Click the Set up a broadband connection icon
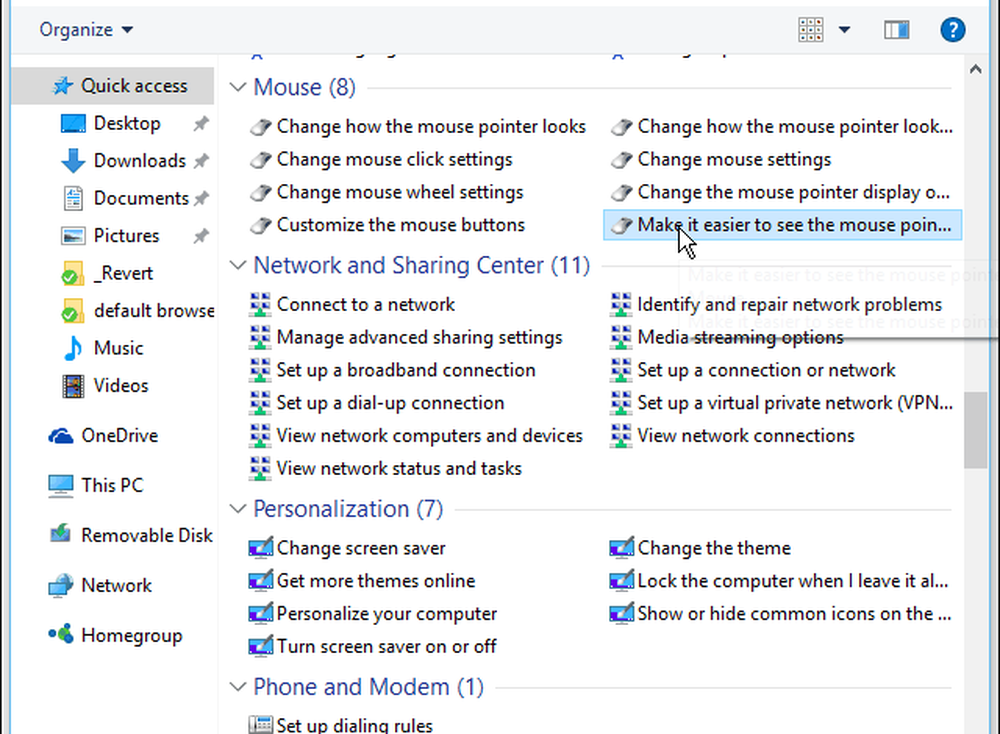Viewport: 1000px width, 734px height. [x=260, y=370]
